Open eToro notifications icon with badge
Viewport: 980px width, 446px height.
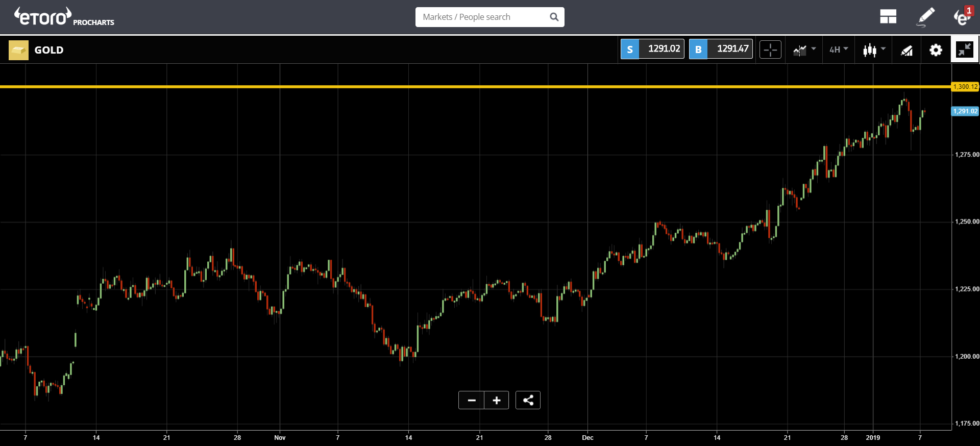pyautogui.click(x=962, y=16)
